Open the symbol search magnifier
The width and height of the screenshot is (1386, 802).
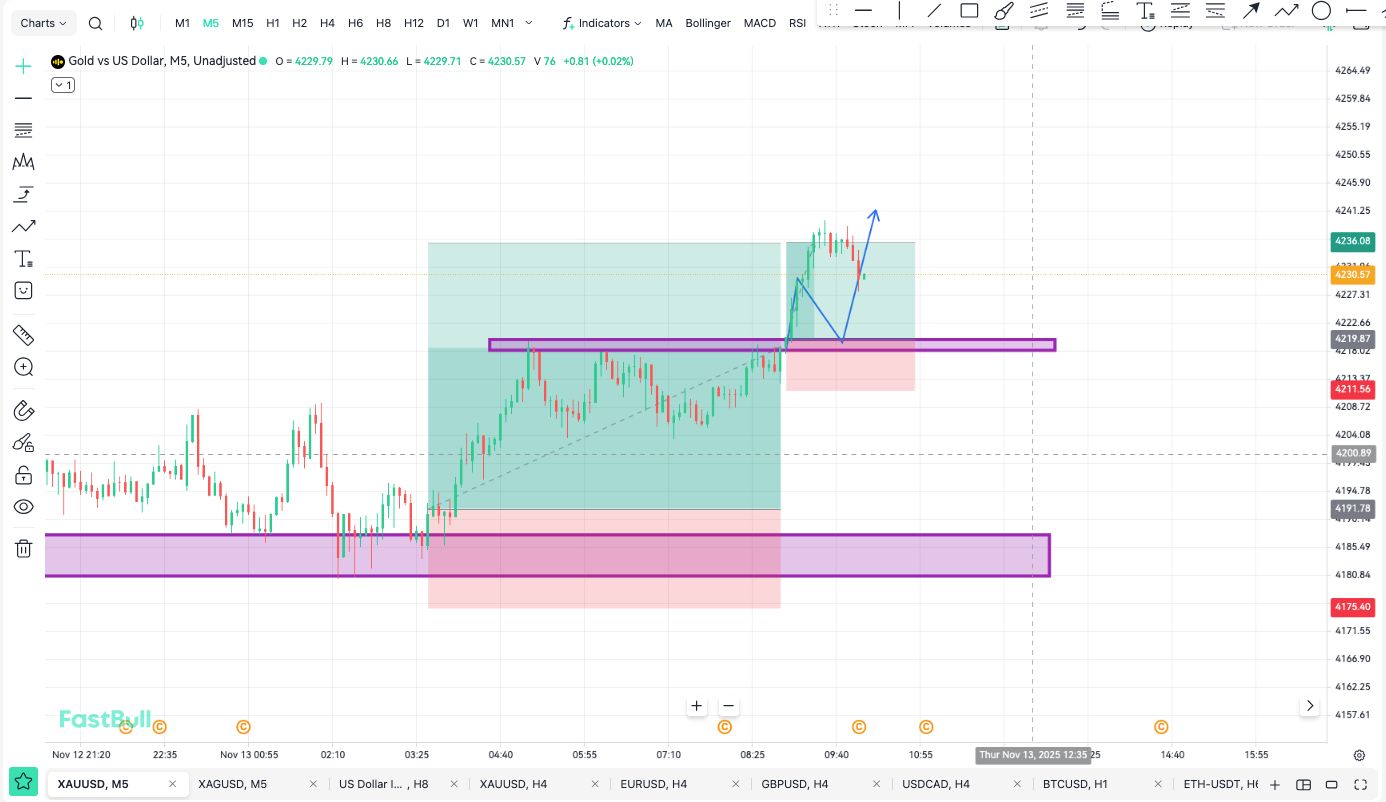point(95,23)
